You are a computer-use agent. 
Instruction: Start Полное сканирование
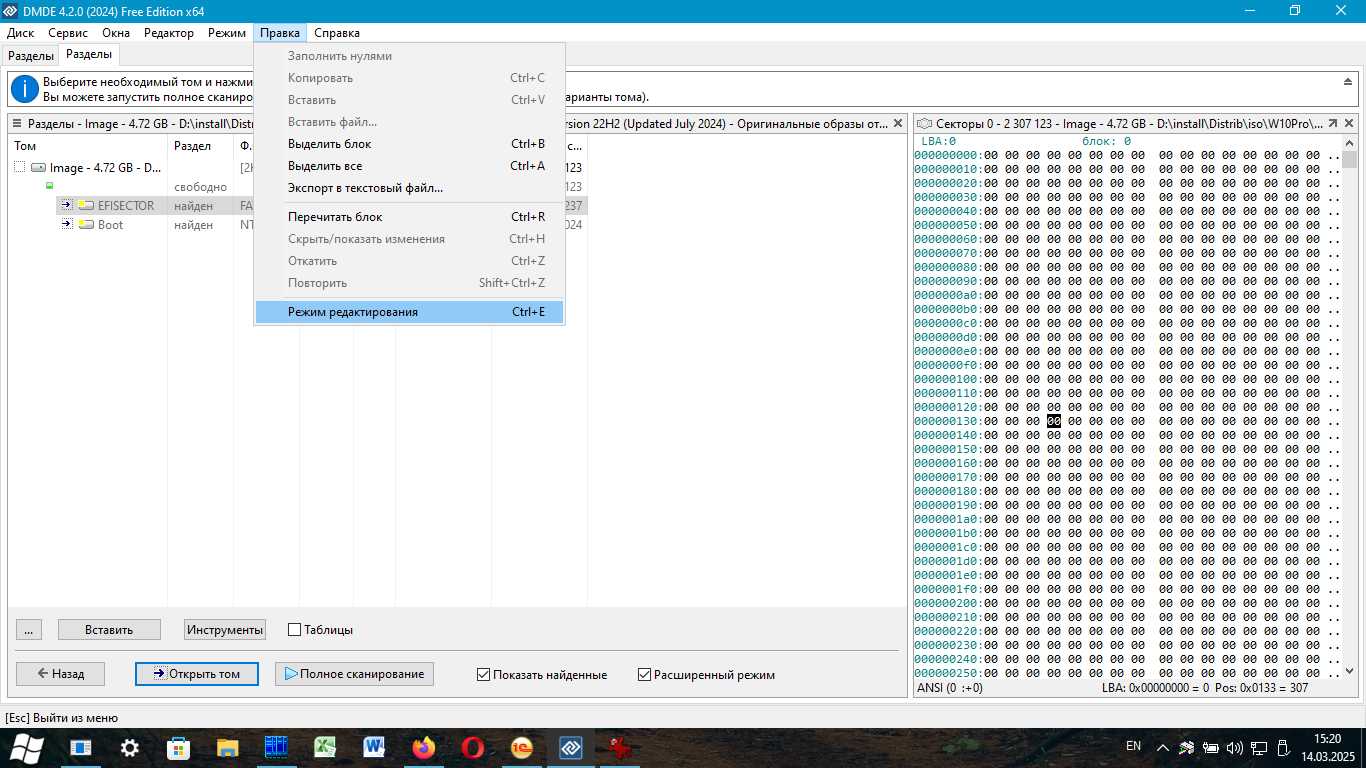[354, 674]
